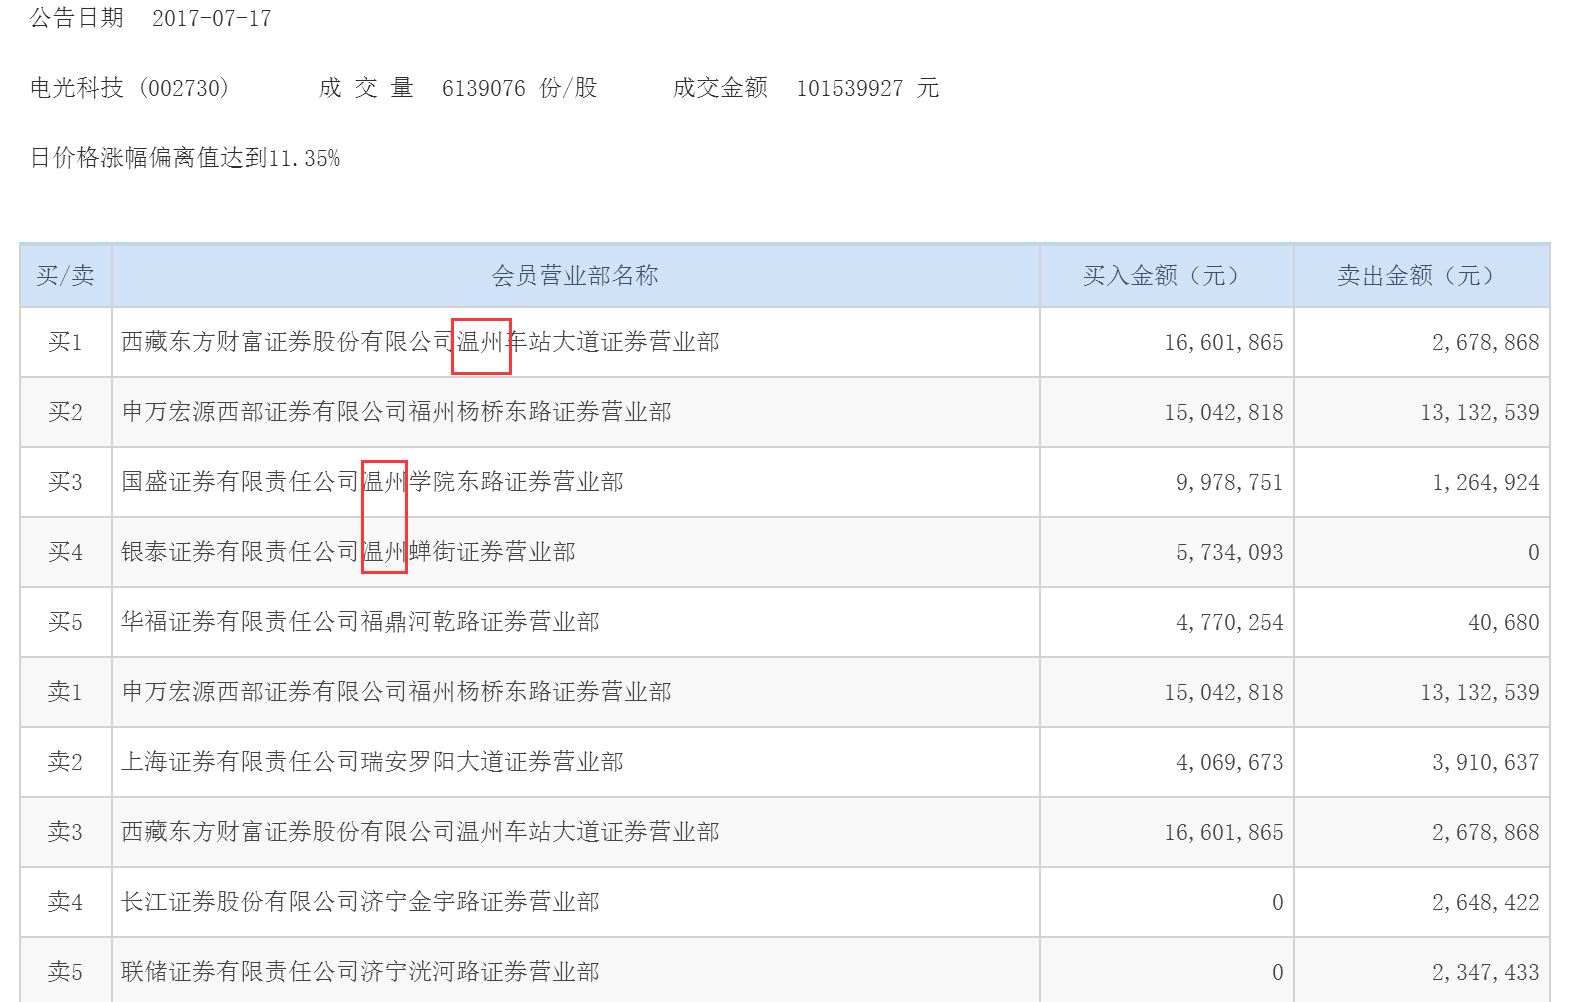Viewport: 1574px width, 1002px height.
Task: Select sell amount 1,264,924
Action: click(1486, 483)
